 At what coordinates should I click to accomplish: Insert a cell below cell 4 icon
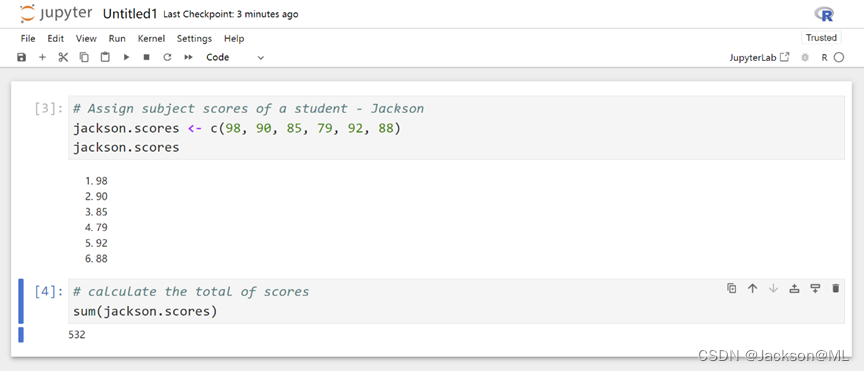click(x=815, y=288)
